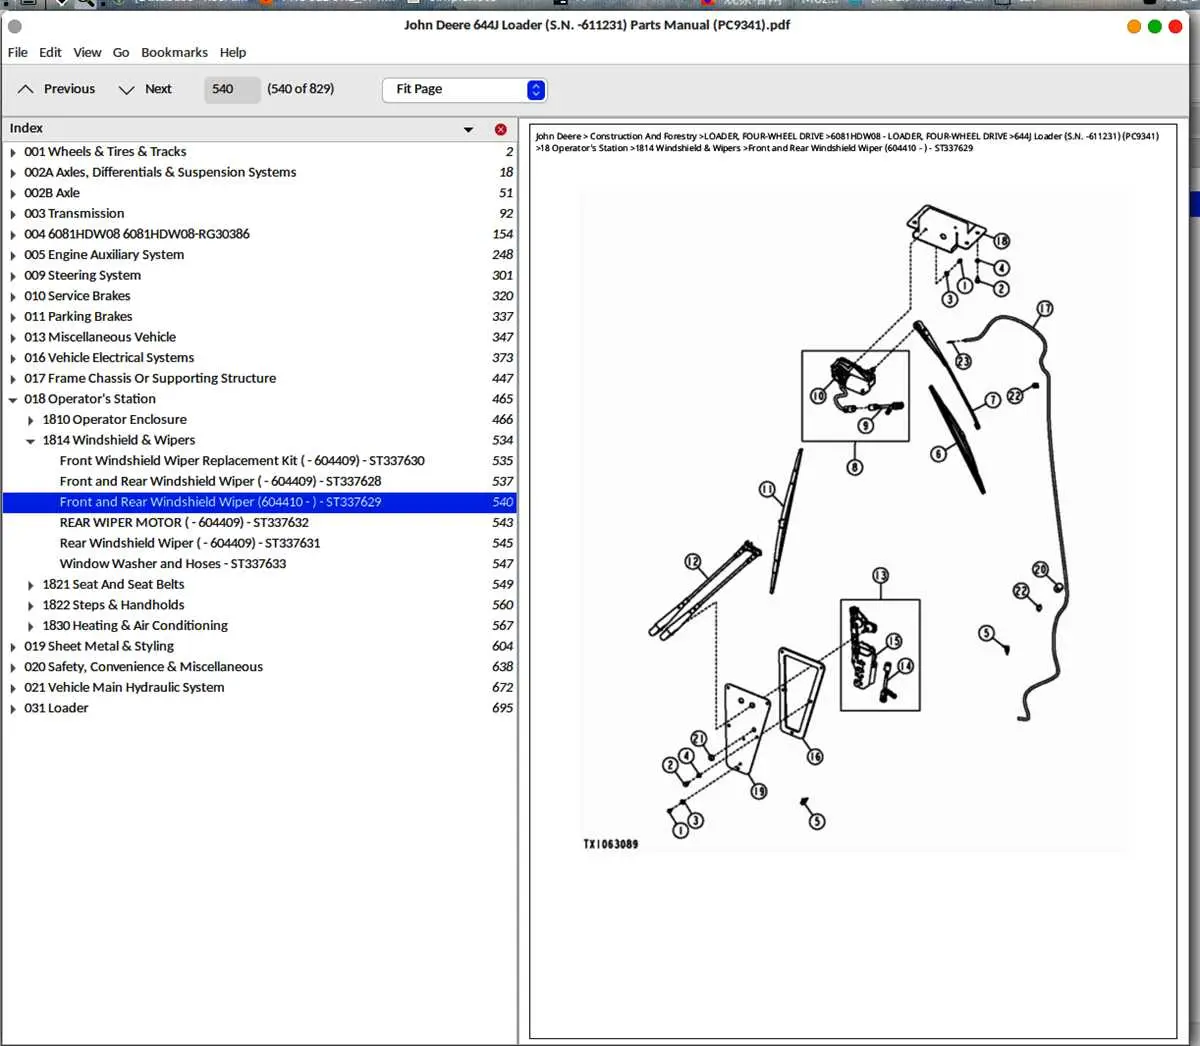Expand the 003 Transmission section
The height and width of the screenshot is (1046, 1200).
13,214
